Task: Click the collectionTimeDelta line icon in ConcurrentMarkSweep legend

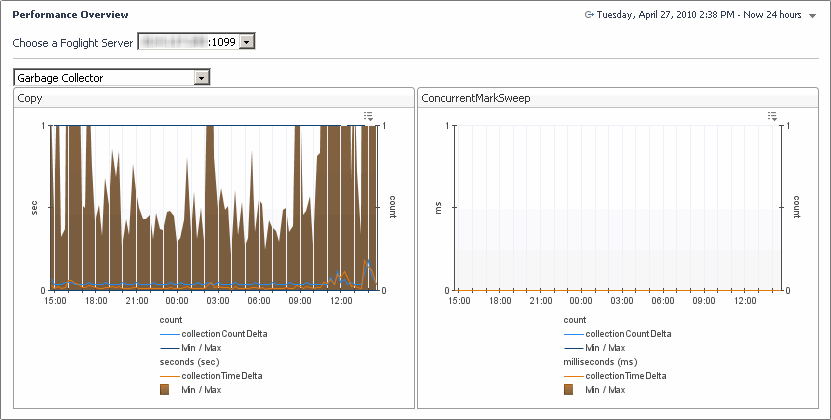Action: point(573,375)
